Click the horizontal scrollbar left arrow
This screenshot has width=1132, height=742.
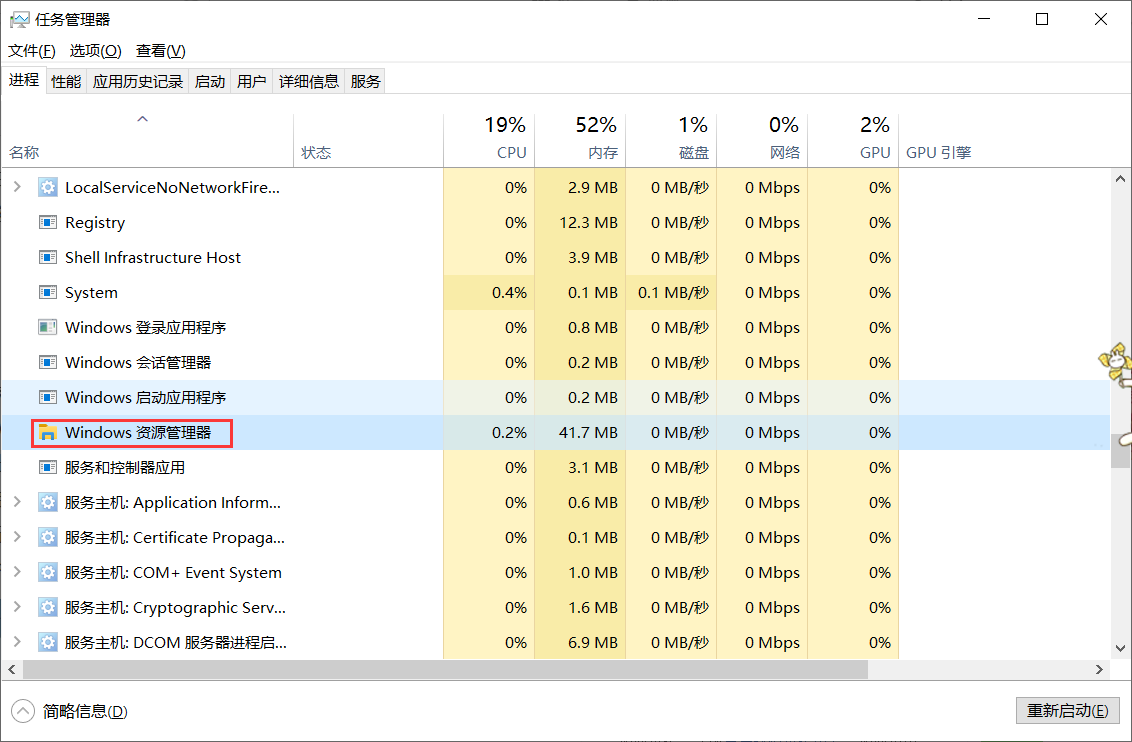click(12, 670)
